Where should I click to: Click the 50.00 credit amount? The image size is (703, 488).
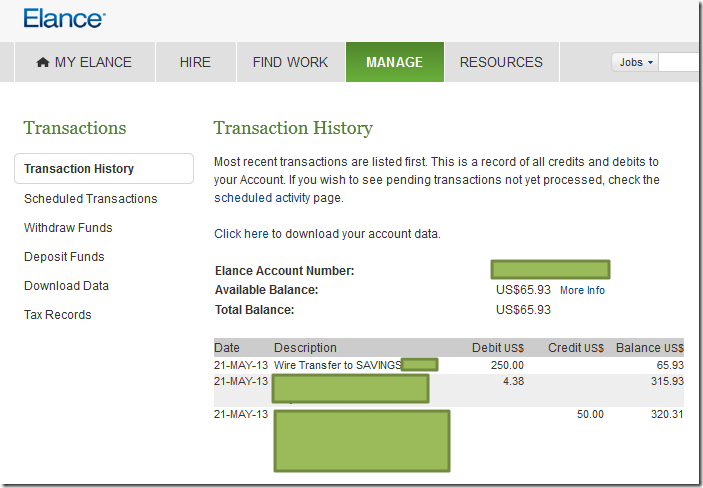(x=590, y=414)
